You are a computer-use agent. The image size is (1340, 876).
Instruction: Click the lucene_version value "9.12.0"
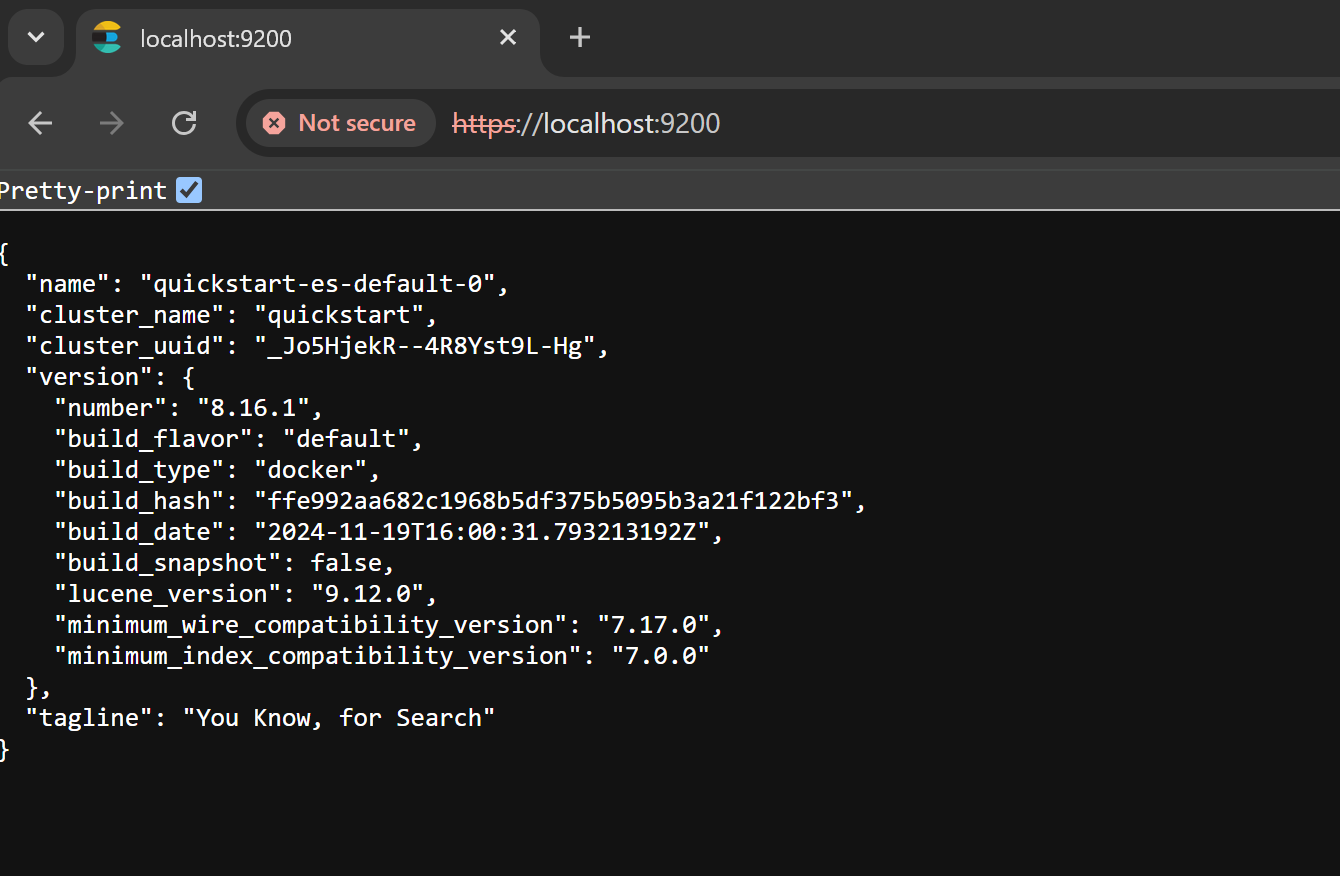click(367, 594)
